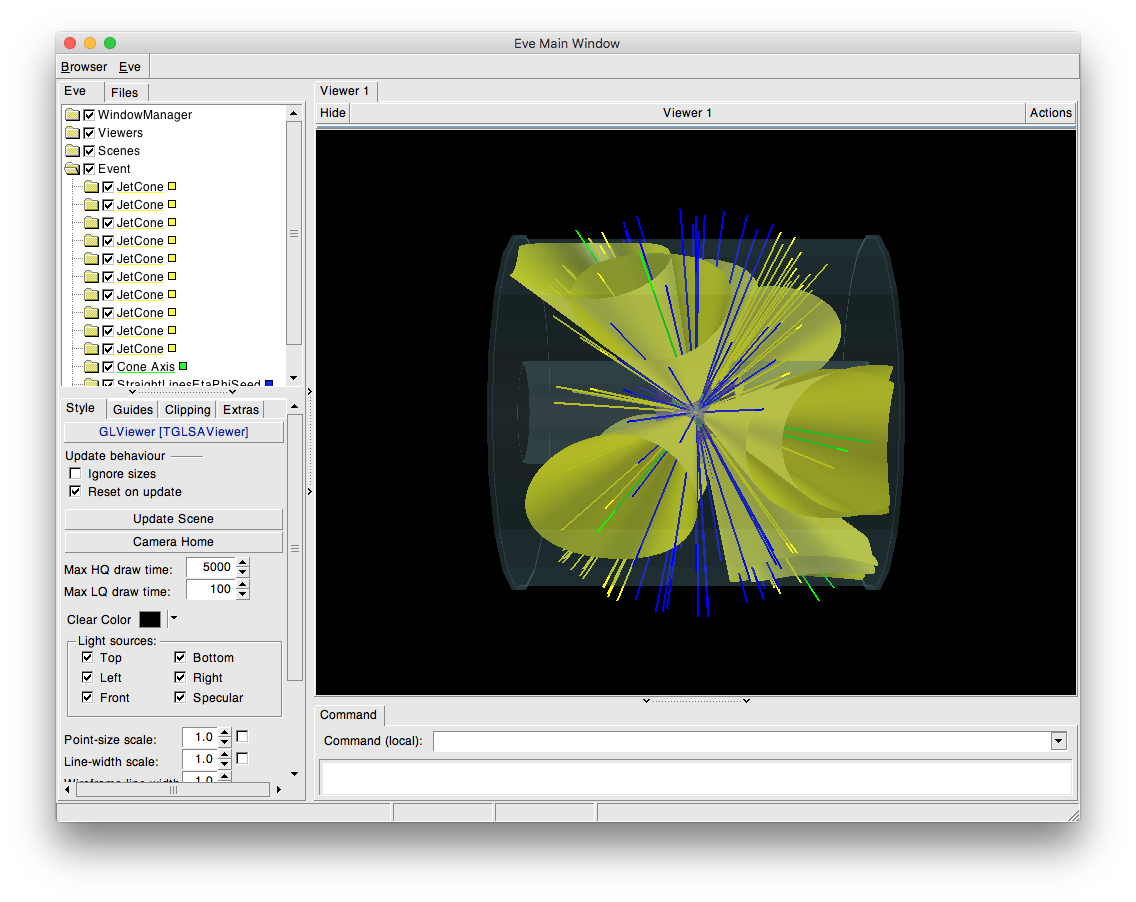The height and width of the screenshot is (902, 1136).
Task: Click the green color marker beside Cone Axis
Action: tap(183, 367)
